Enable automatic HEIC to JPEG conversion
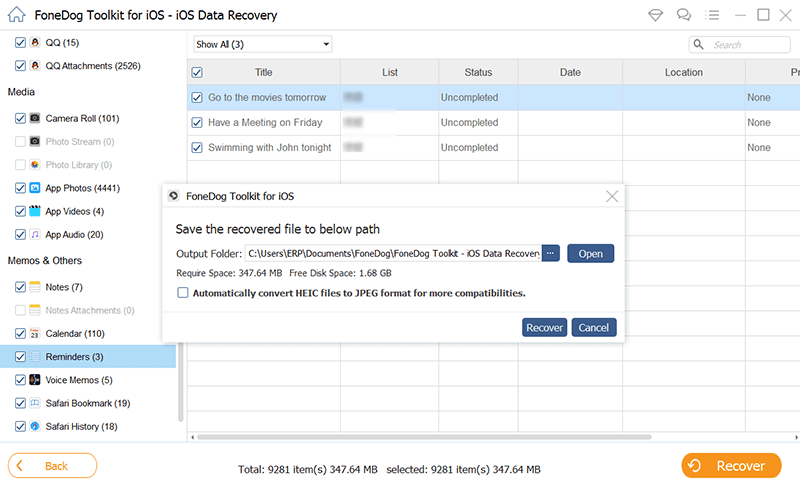This screenshot has width=800, height=489. click(x=183, y=292)
